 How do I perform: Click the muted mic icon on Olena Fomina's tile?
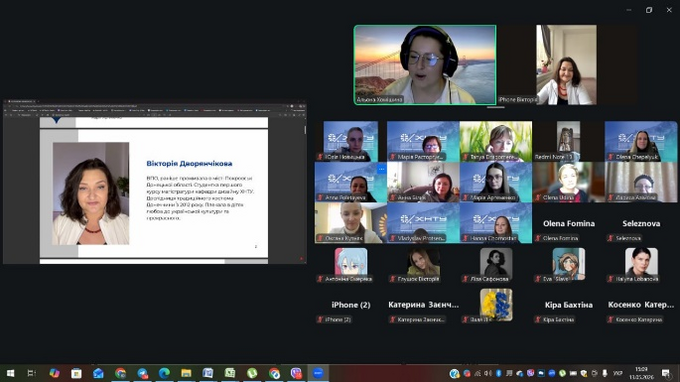538,238
